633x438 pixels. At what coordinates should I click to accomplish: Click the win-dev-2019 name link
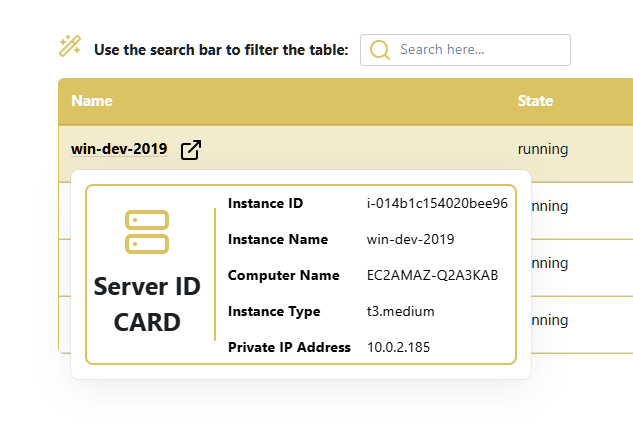(x=119, y=149)
